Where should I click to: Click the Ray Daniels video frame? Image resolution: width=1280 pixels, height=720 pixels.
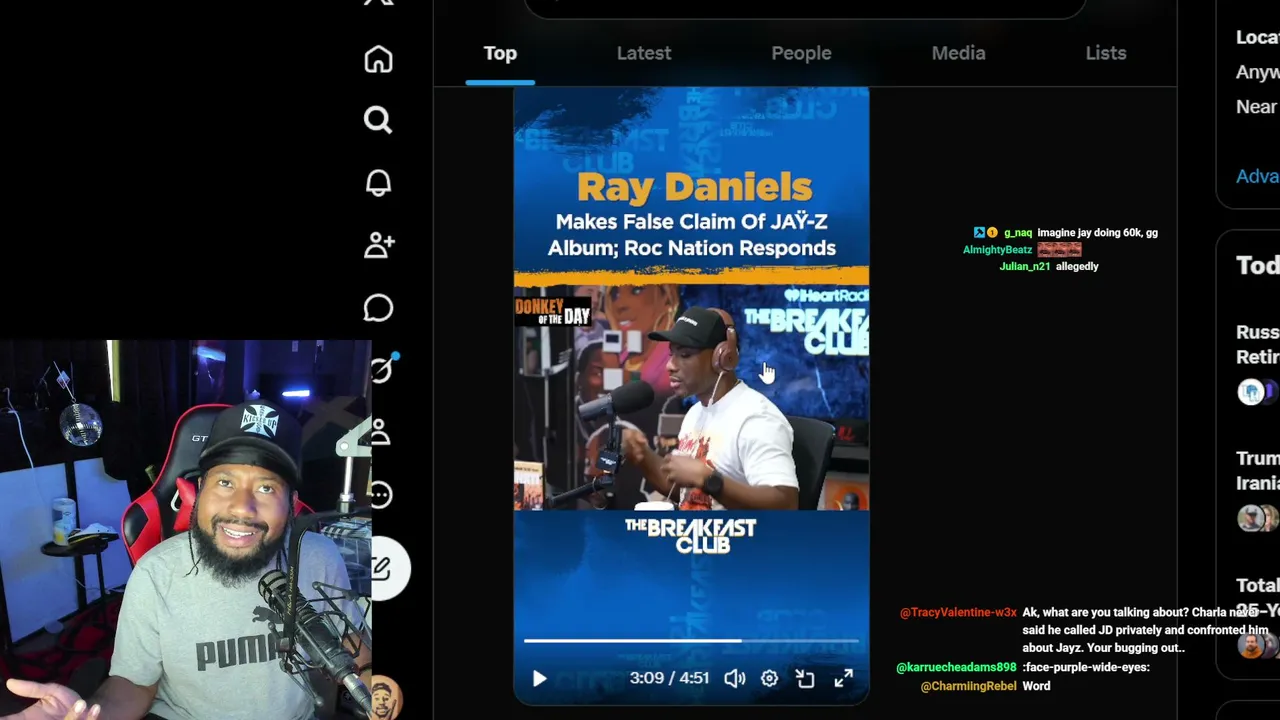691,395
